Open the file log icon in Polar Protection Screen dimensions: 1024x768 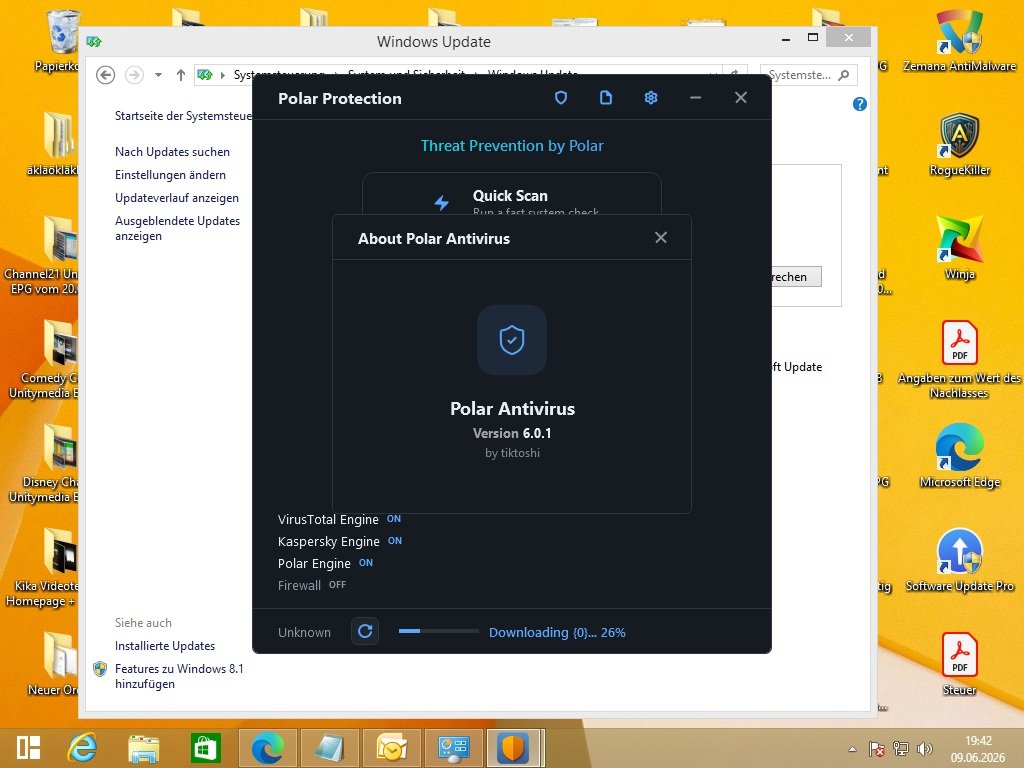coord(606,98)
